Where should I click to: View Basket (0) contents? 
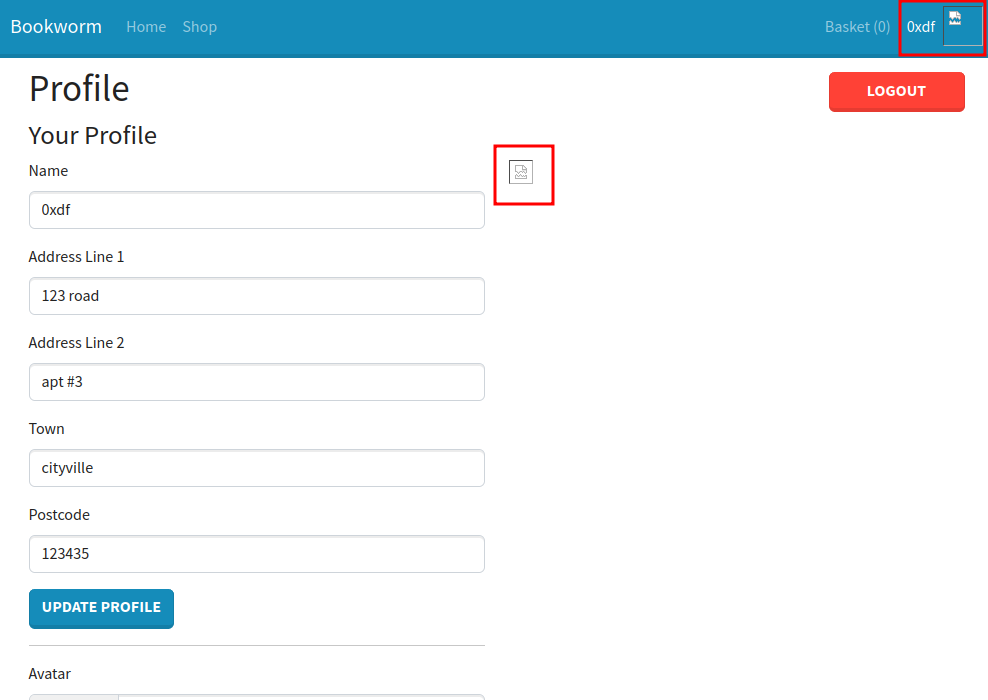coord(857,27)
